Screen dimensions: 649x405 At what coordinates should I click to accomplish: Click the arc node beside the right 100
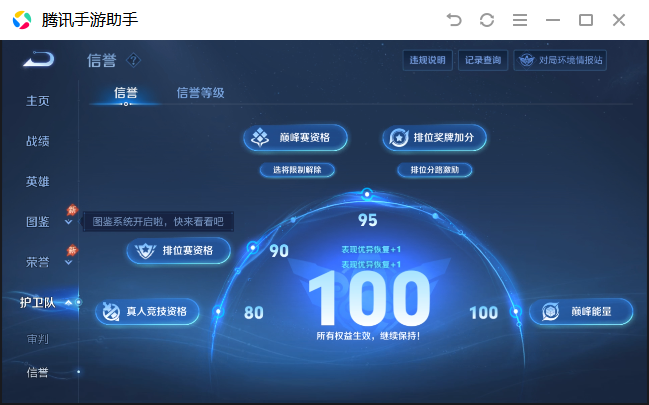tap(516, 311)
